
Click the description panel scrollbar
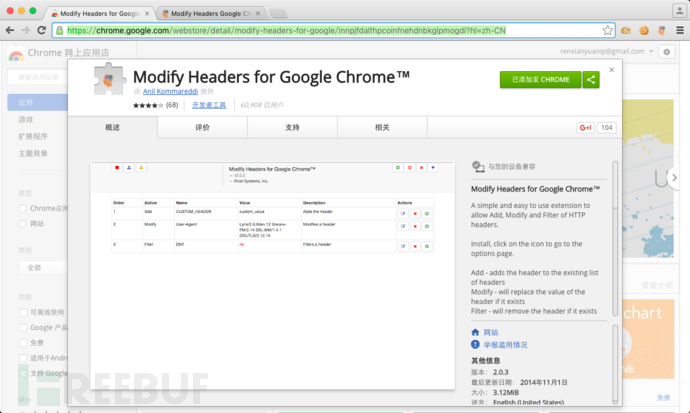[615, 240]
